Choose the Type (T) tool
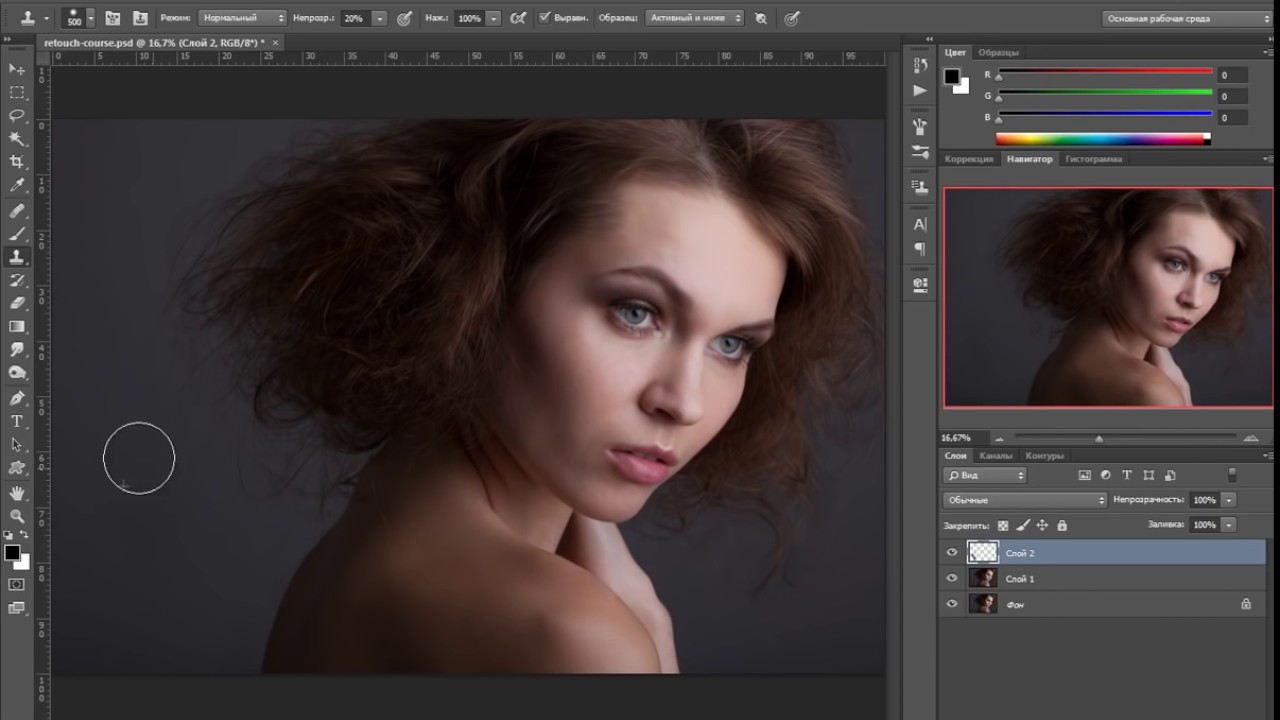The image size is (1280, 720). [17, 421]
